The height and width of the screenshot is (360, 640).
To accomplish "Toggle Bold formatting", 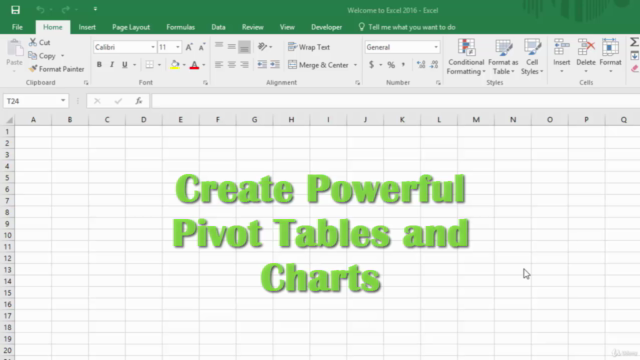I will point(99,64).
